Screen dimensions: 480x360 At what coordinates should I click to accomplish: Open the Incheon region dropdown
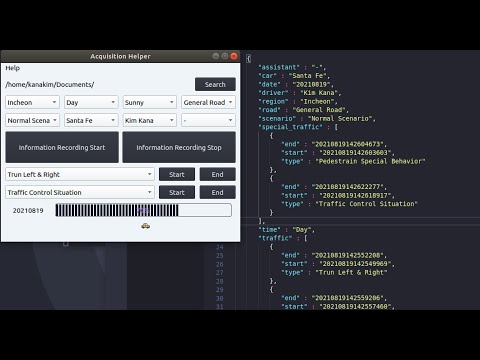pyautogui.click(x=32, y=102)
